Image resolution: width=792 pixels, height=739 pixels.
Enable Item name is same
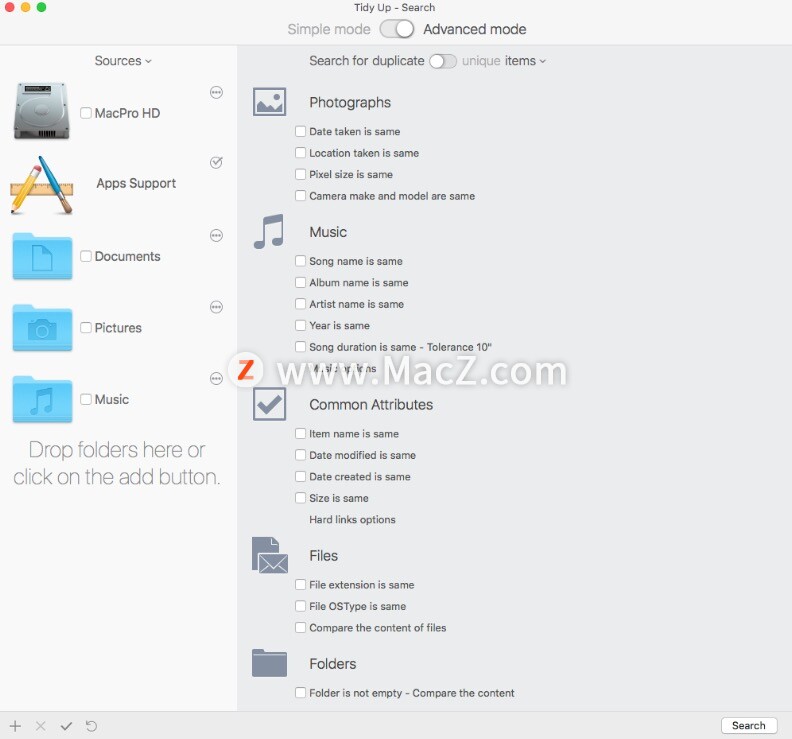(301, 433)
